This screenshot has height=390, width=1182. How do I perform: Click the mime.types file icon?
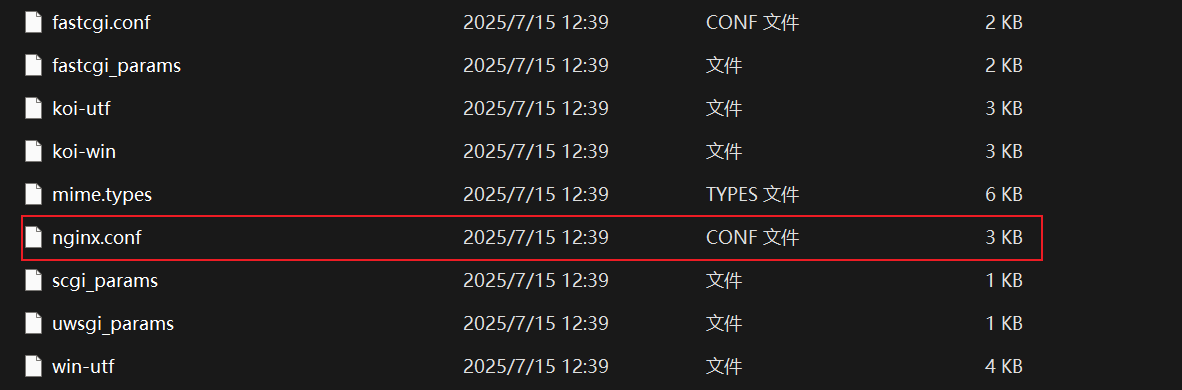[33, 195]
